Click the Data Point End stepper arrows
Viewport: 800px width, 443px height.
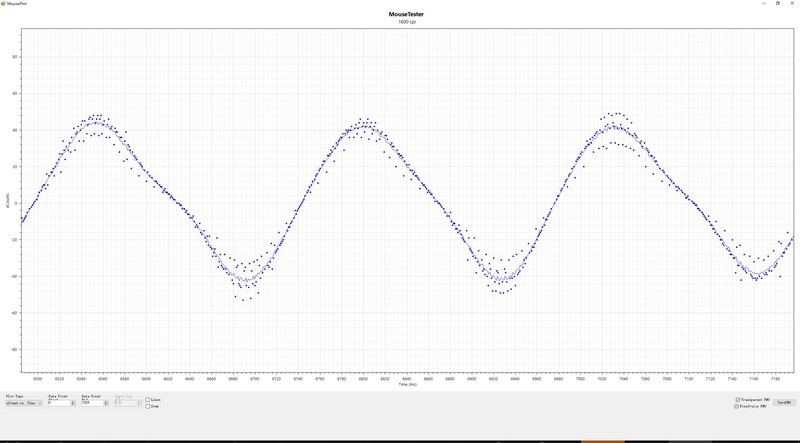(106, 403)
